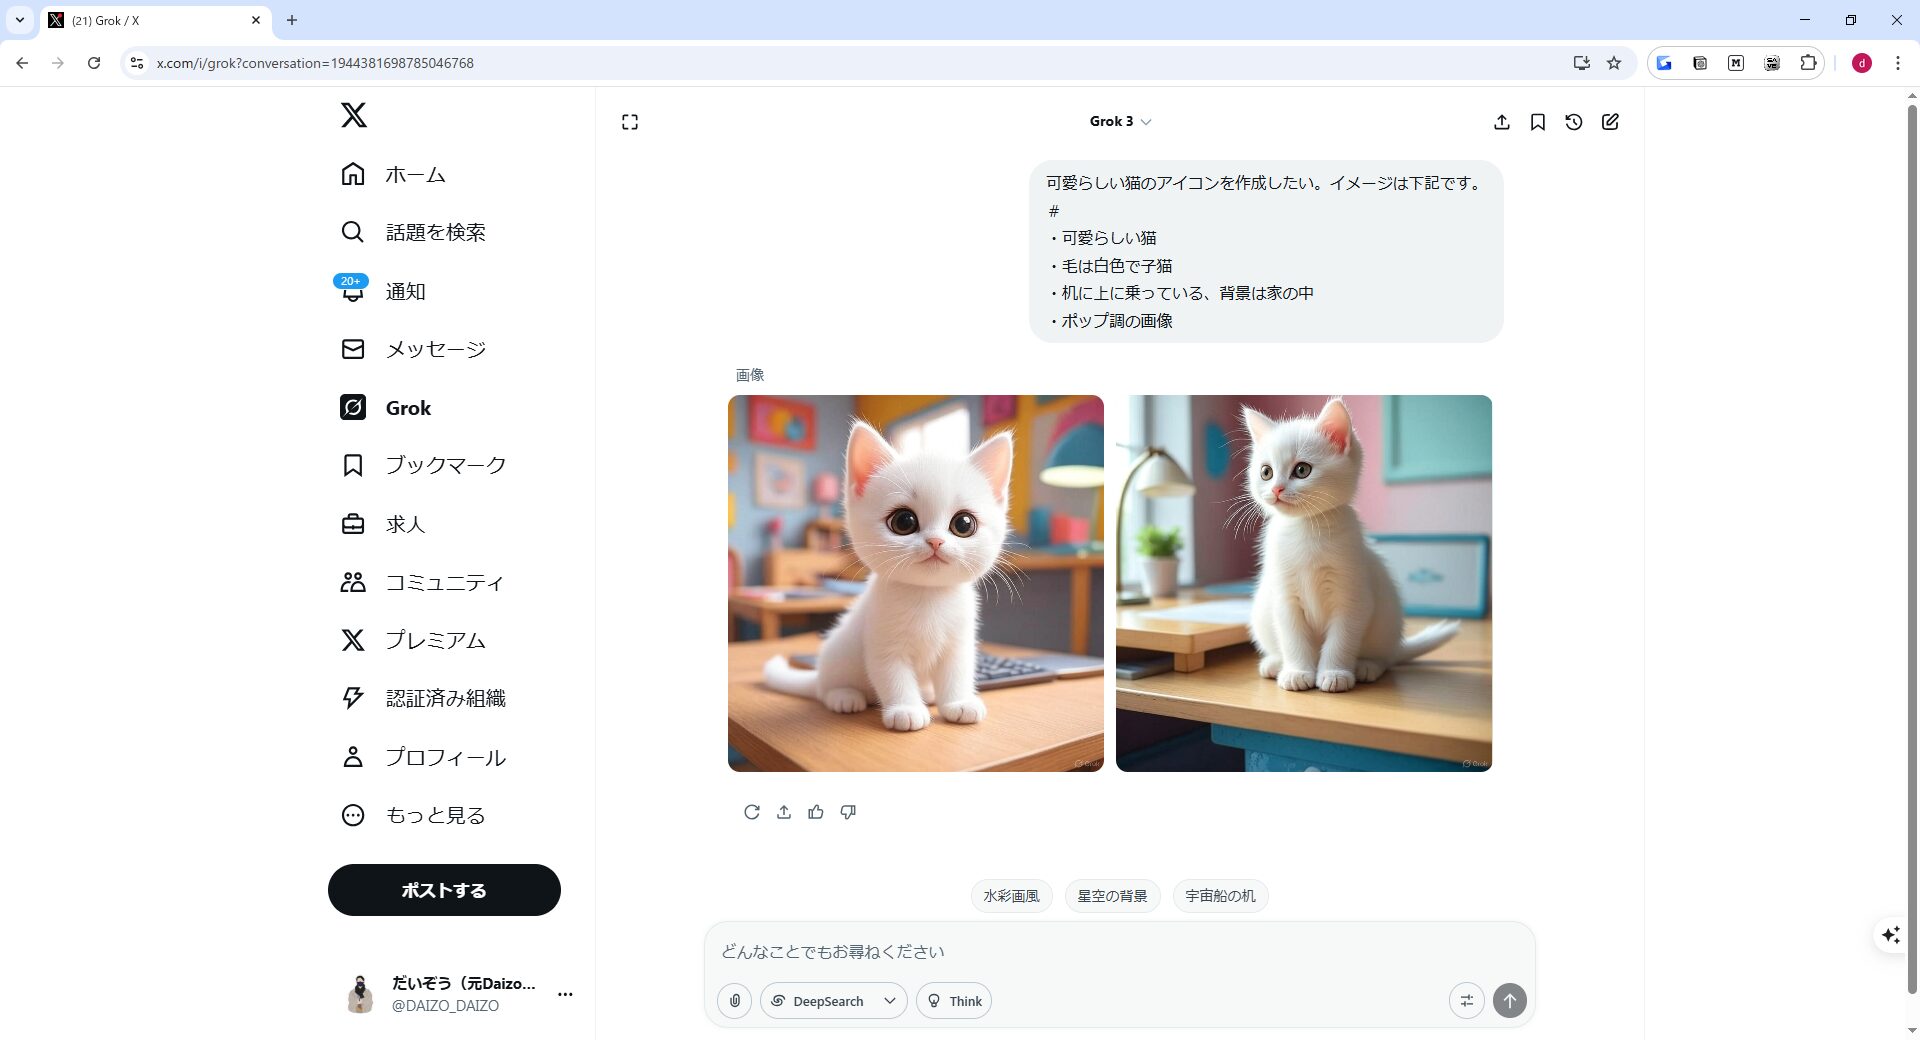
Task: Expand the chat to fullscreen
Action: (630, 121)
